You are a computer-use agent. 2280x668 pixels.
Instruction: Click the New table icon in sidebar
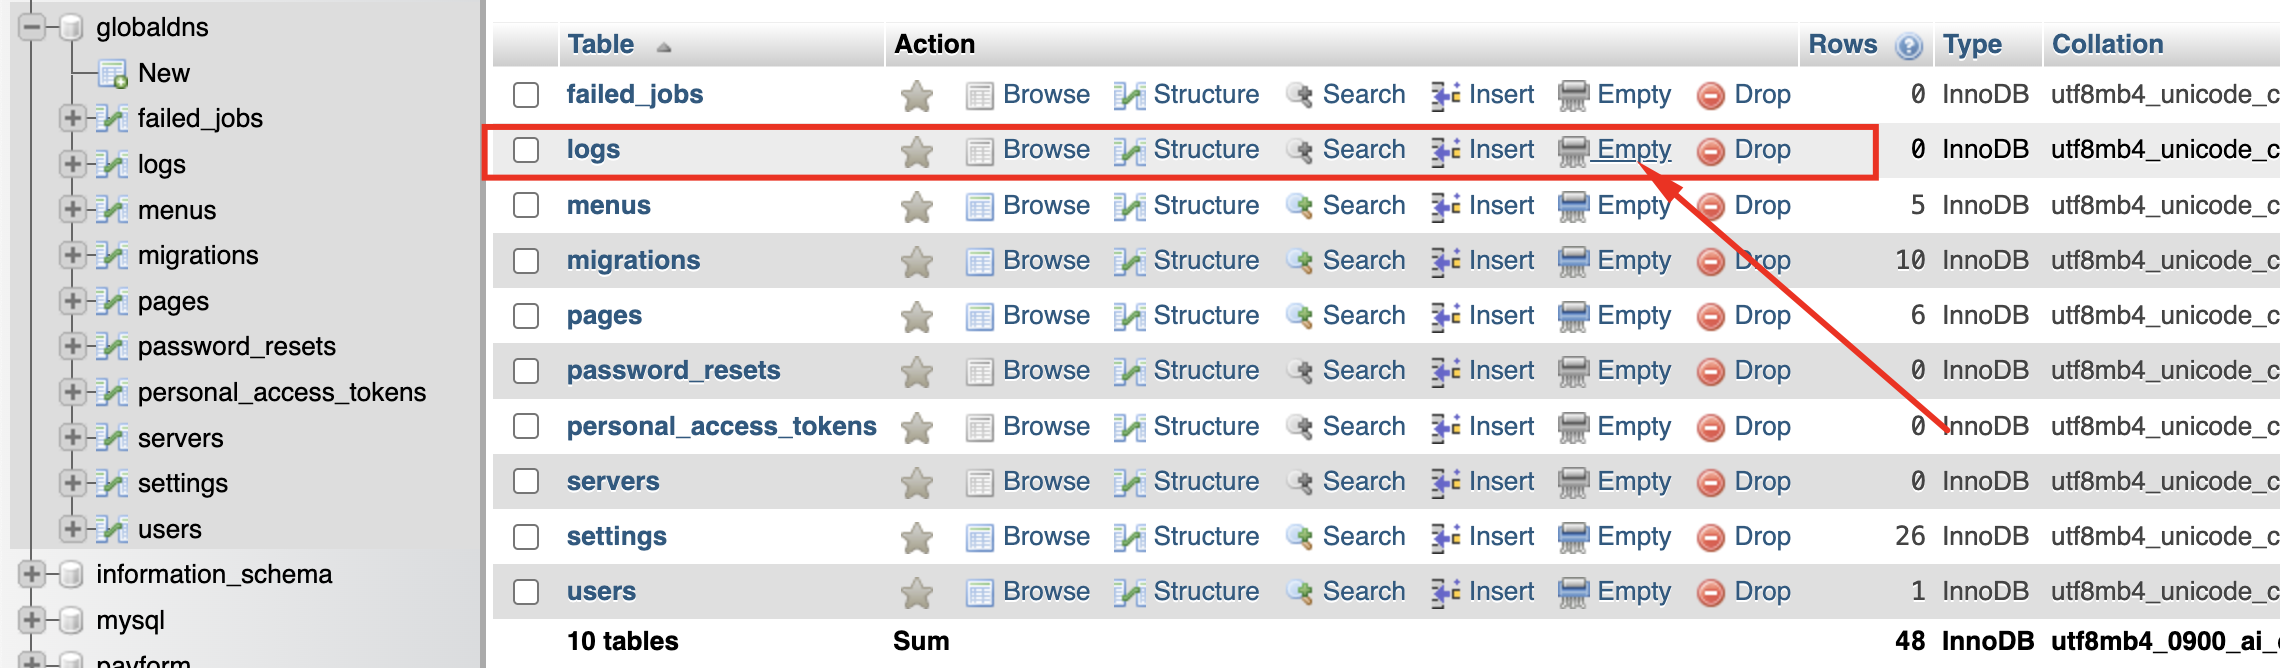pyautogui.click(x=112, y=74)
